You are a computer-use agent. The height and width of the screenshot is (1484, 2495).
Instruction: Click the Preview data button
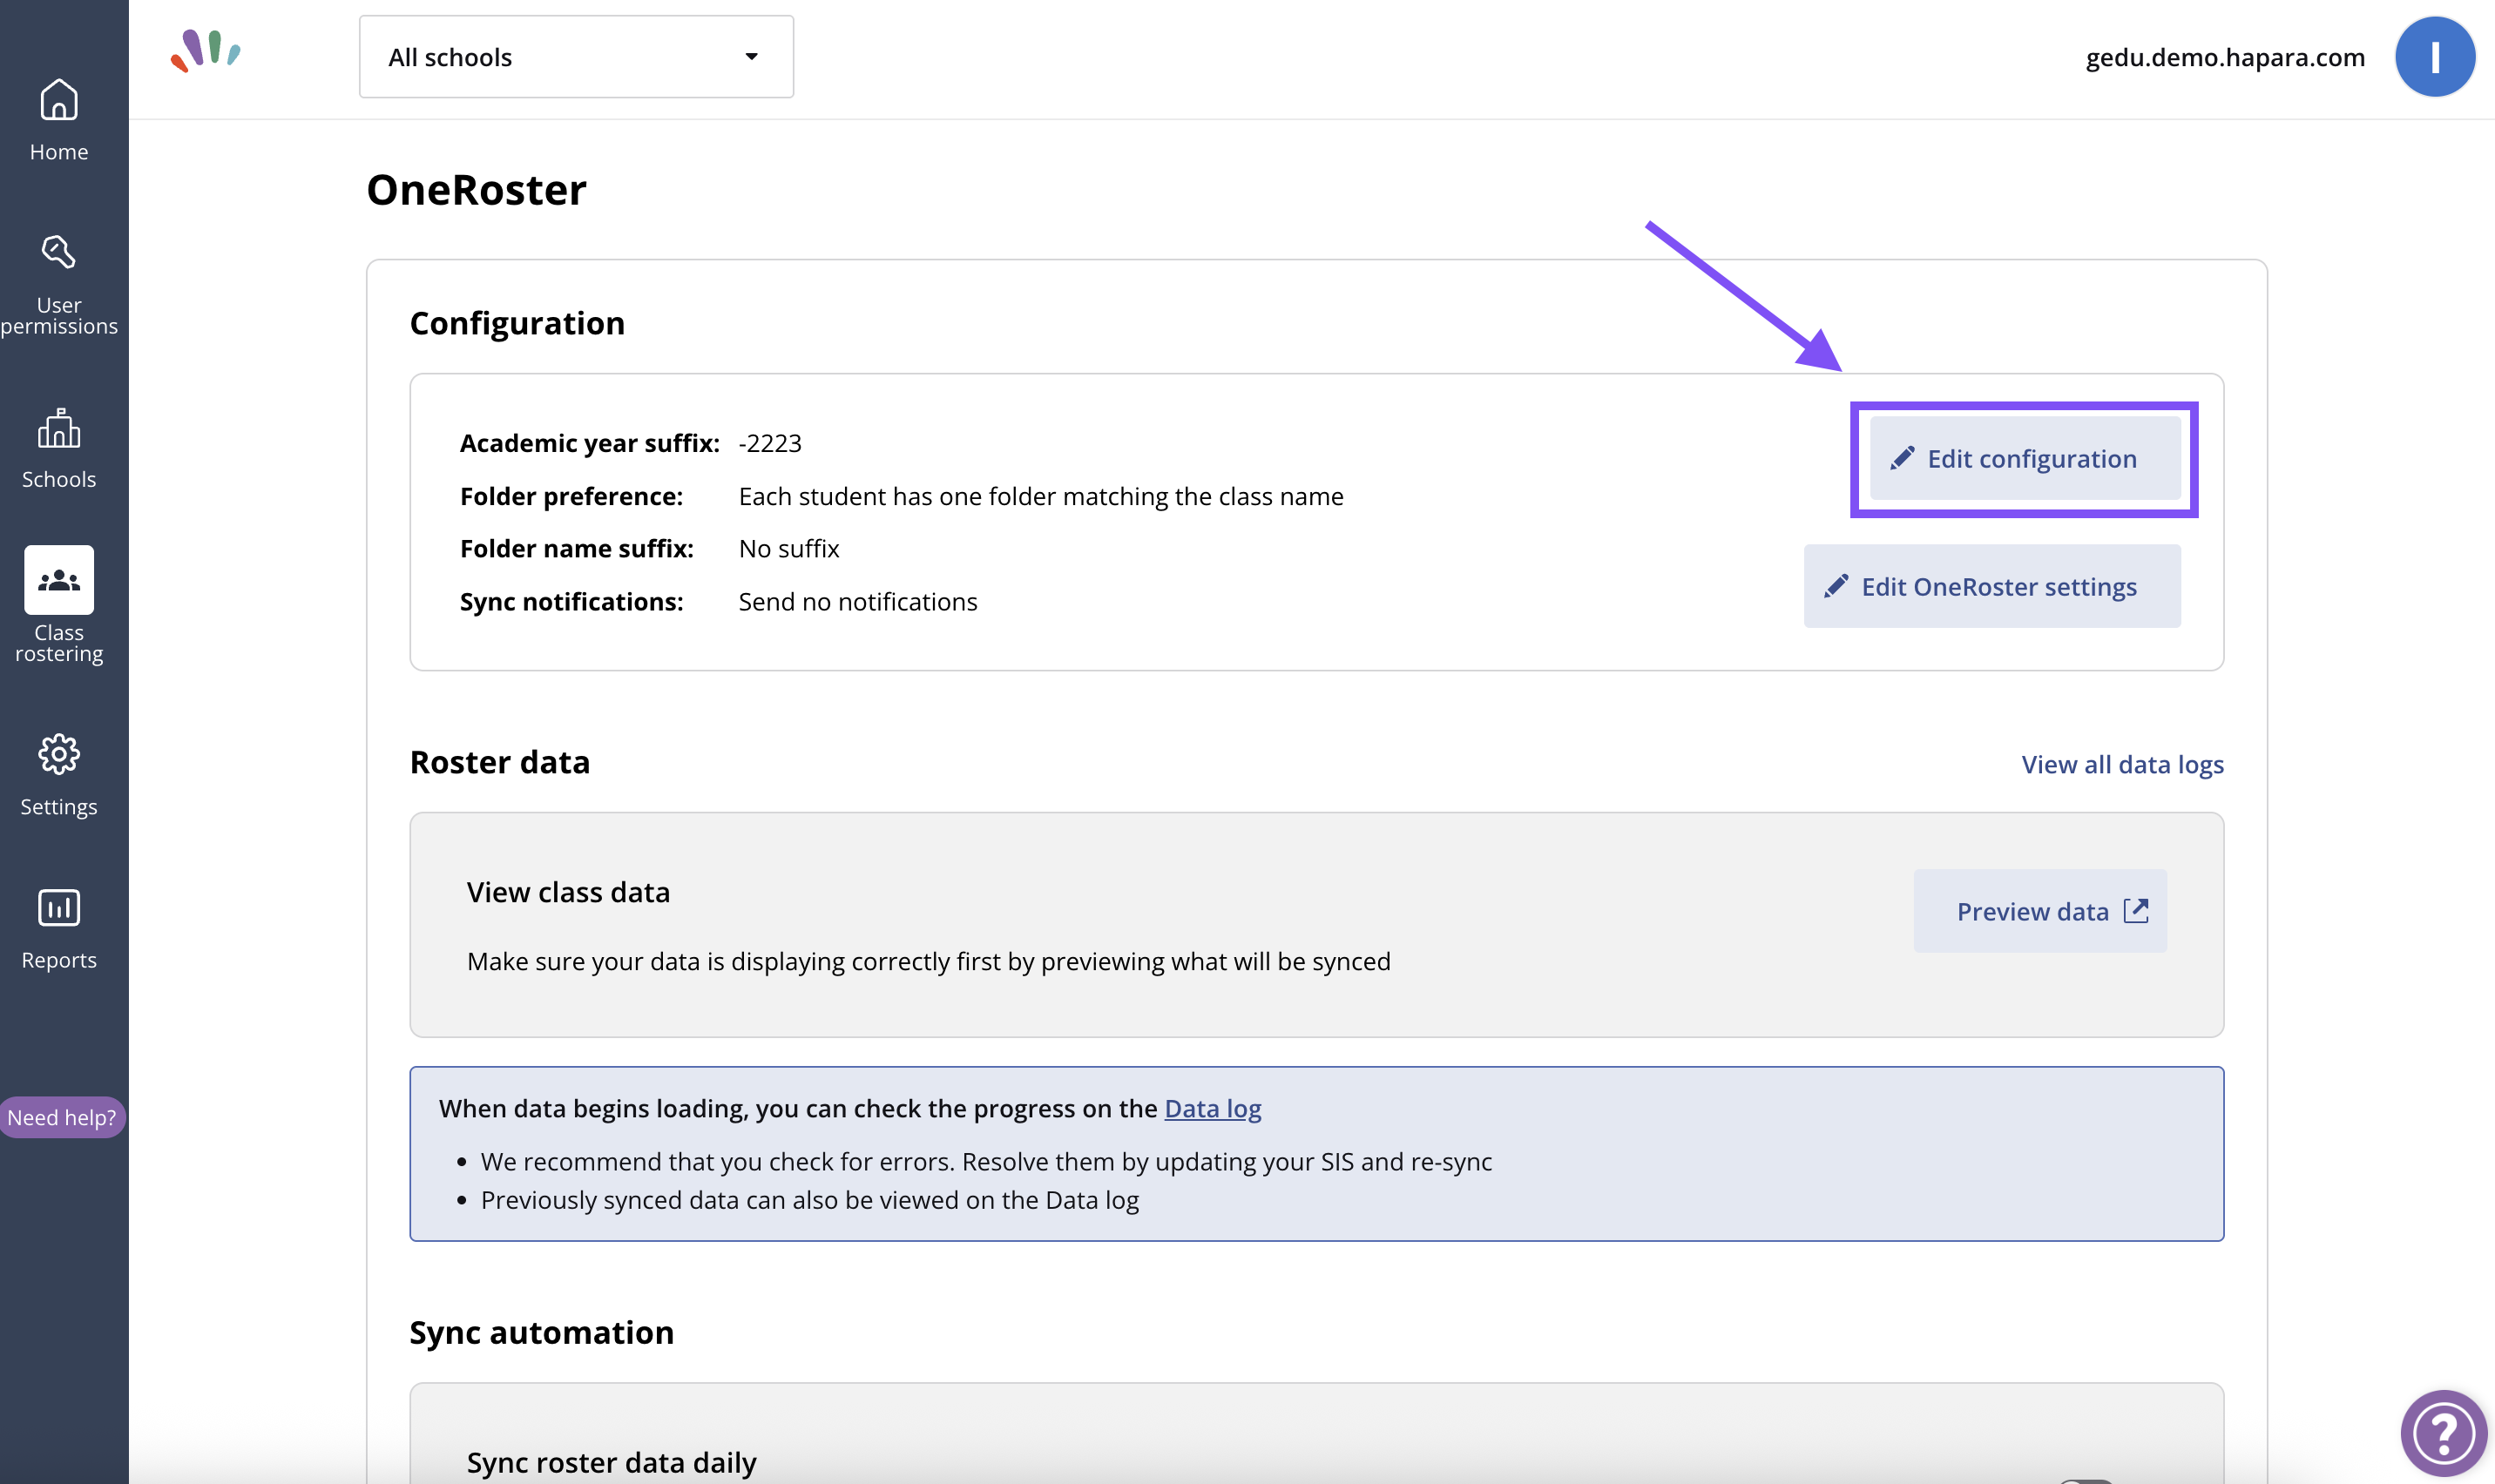[x=2040, y=911]
